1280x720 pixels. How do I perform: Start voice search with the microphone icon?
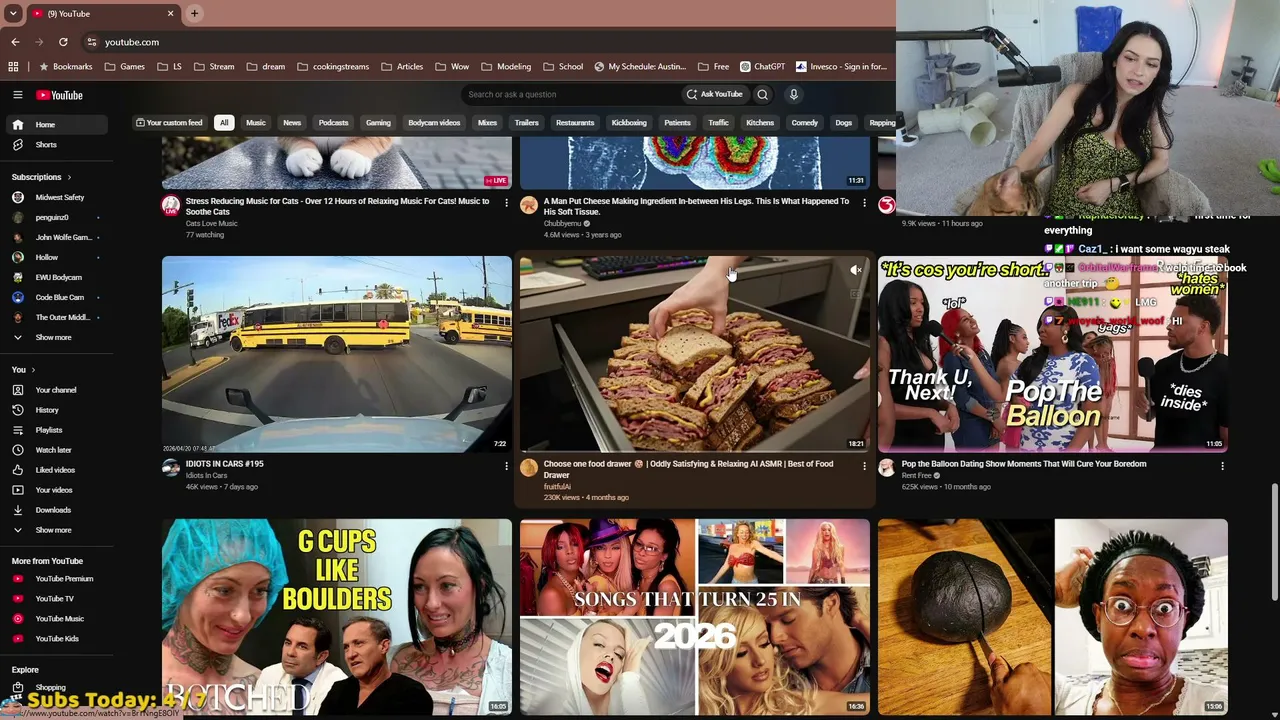click(x=794, y=95)
